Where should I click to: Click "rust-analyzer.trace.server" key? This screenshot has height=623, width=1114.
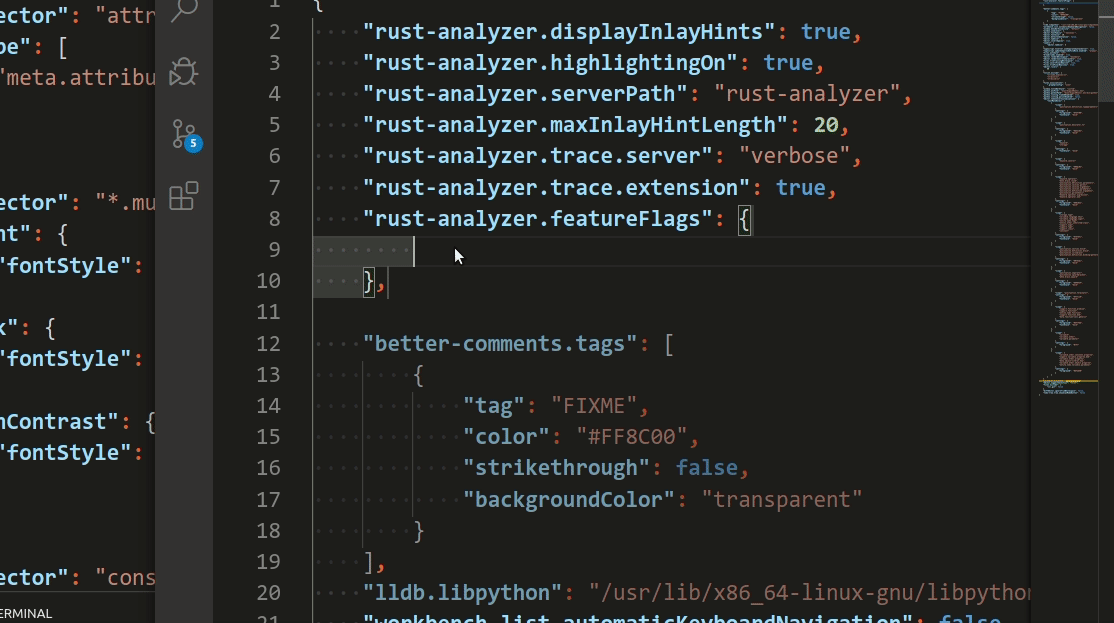[x=537, y=156]
